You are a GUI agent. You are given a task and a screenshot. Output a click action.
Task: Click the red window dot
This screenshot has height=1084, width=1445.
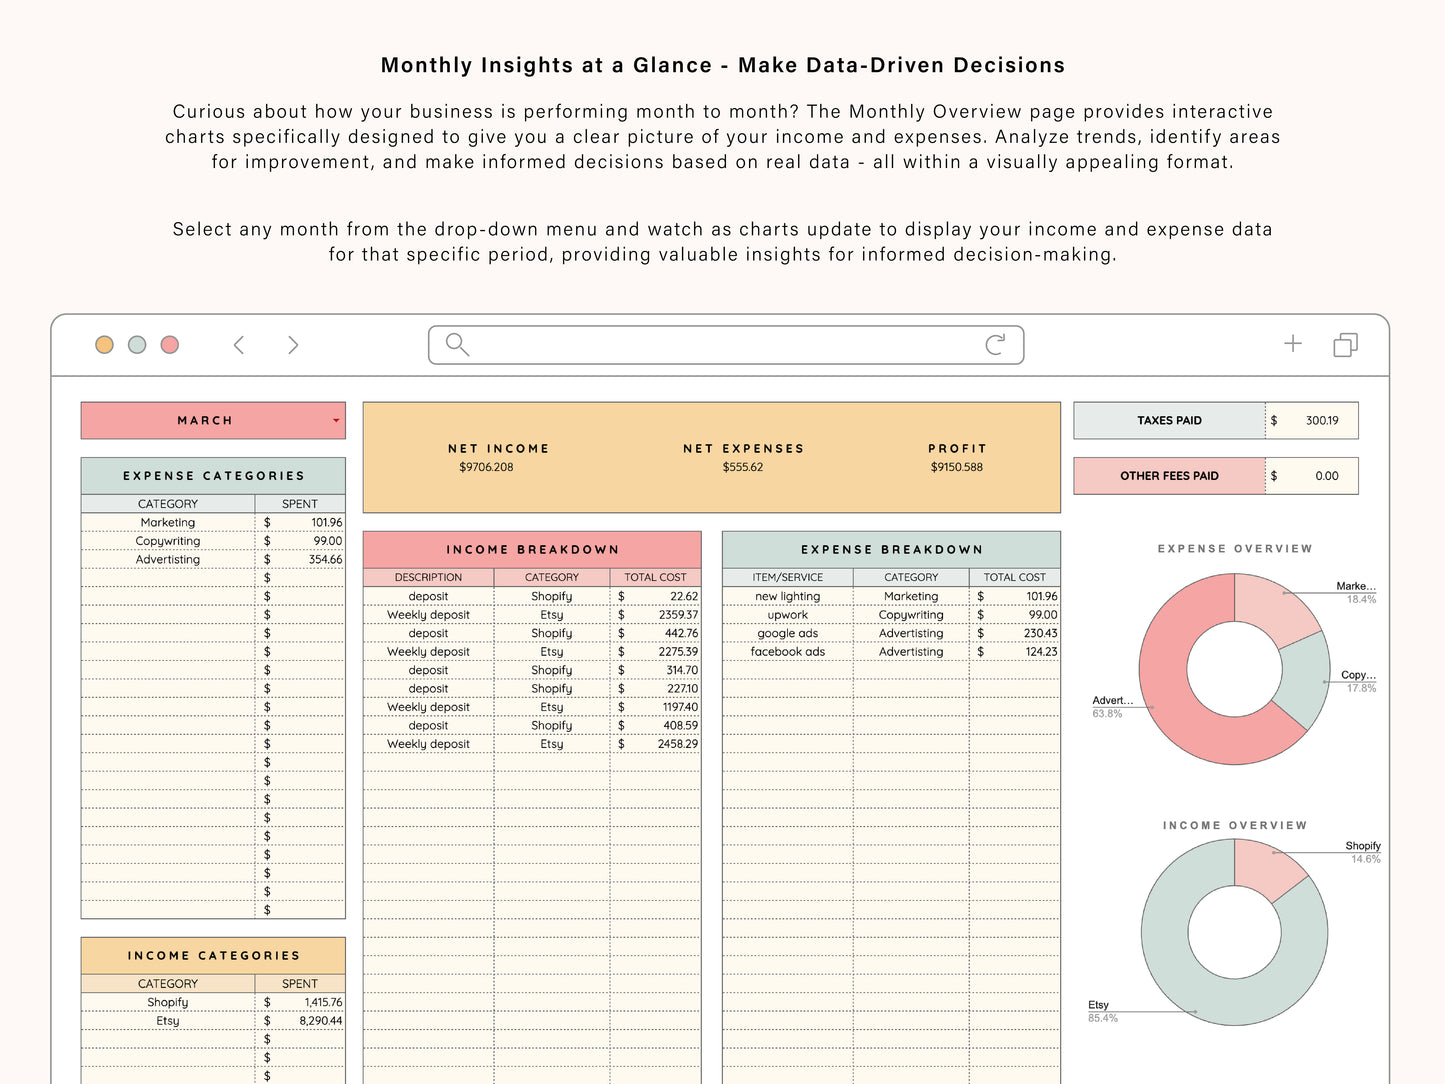[170, 345]
